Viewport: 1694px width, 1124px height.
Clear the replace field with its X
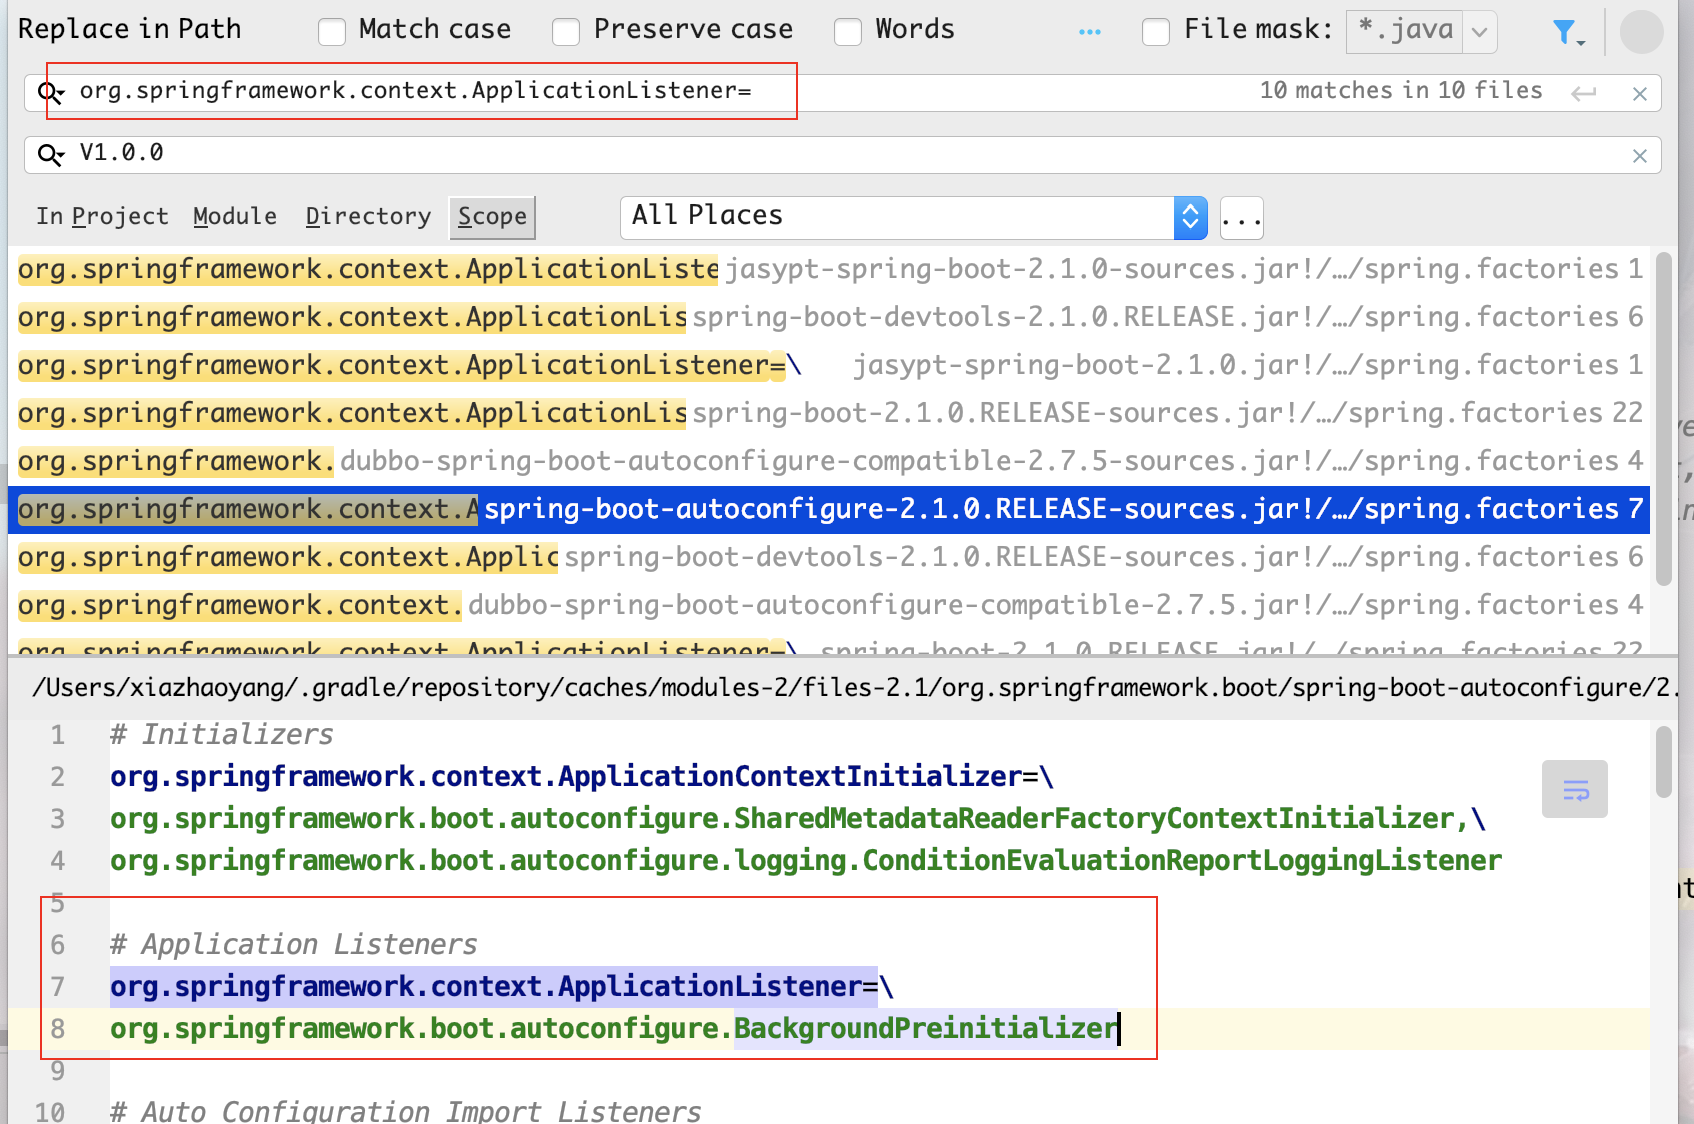coord(1639,156)
